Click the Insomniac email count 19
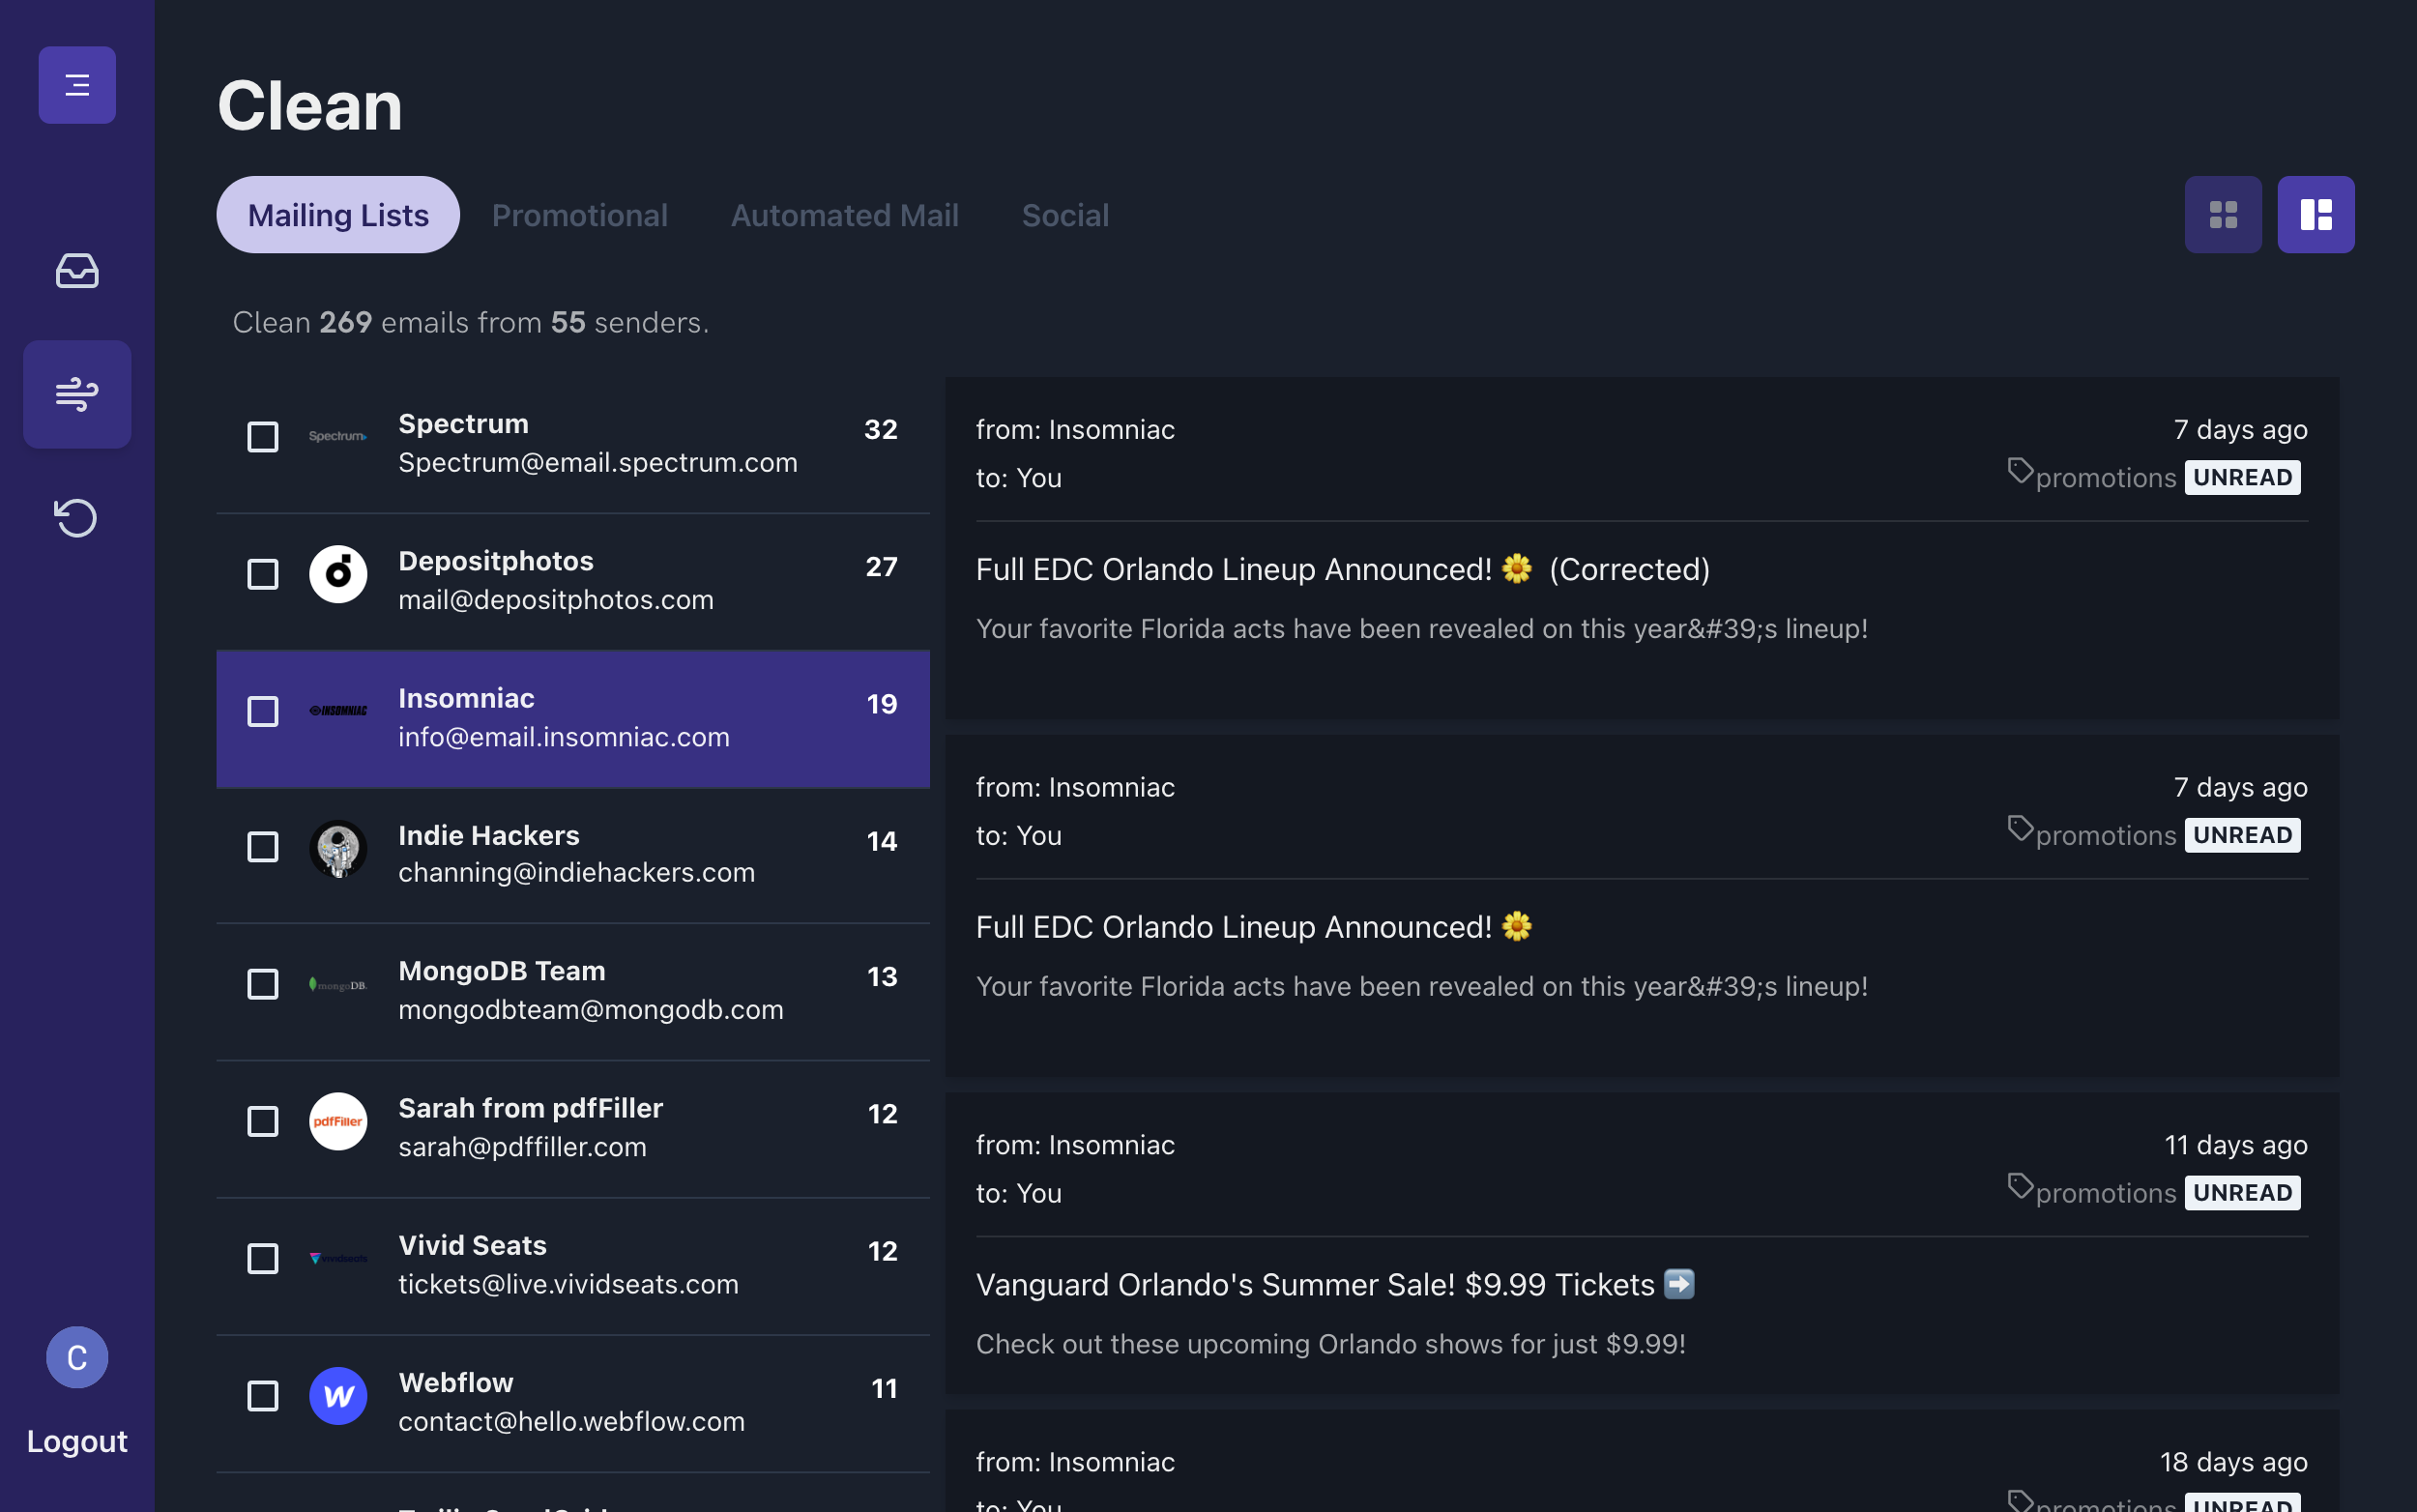 [881, 704]
